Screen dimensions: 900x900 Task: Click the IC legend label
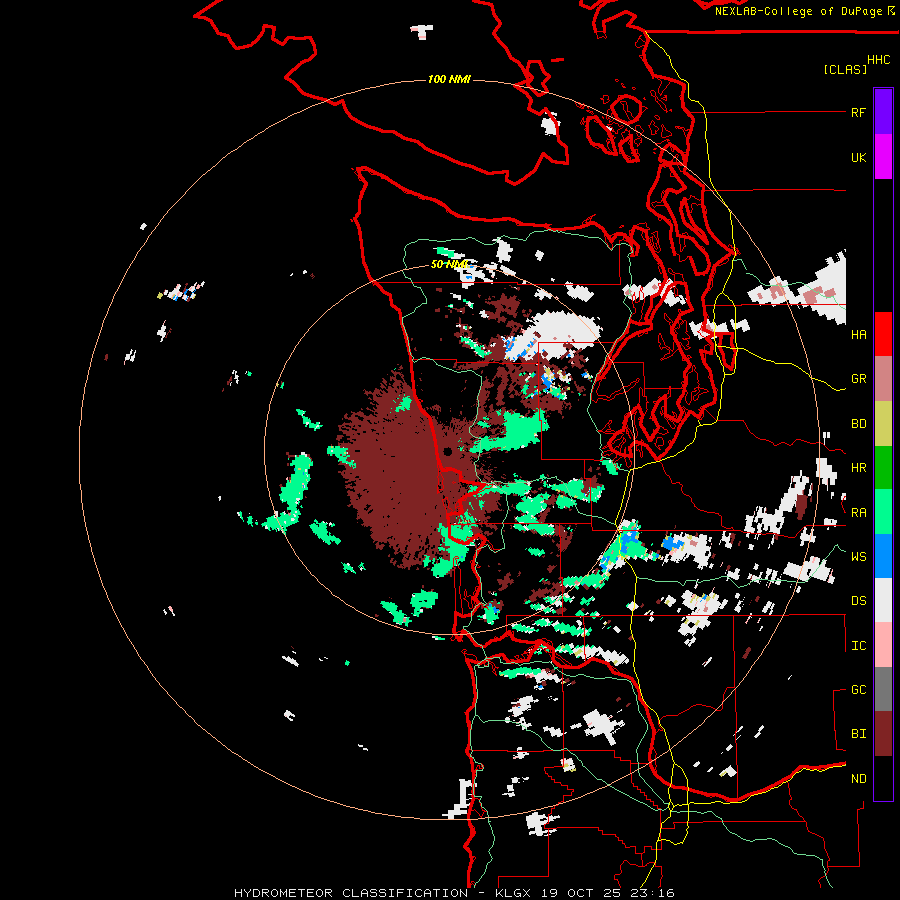(858, 646)
